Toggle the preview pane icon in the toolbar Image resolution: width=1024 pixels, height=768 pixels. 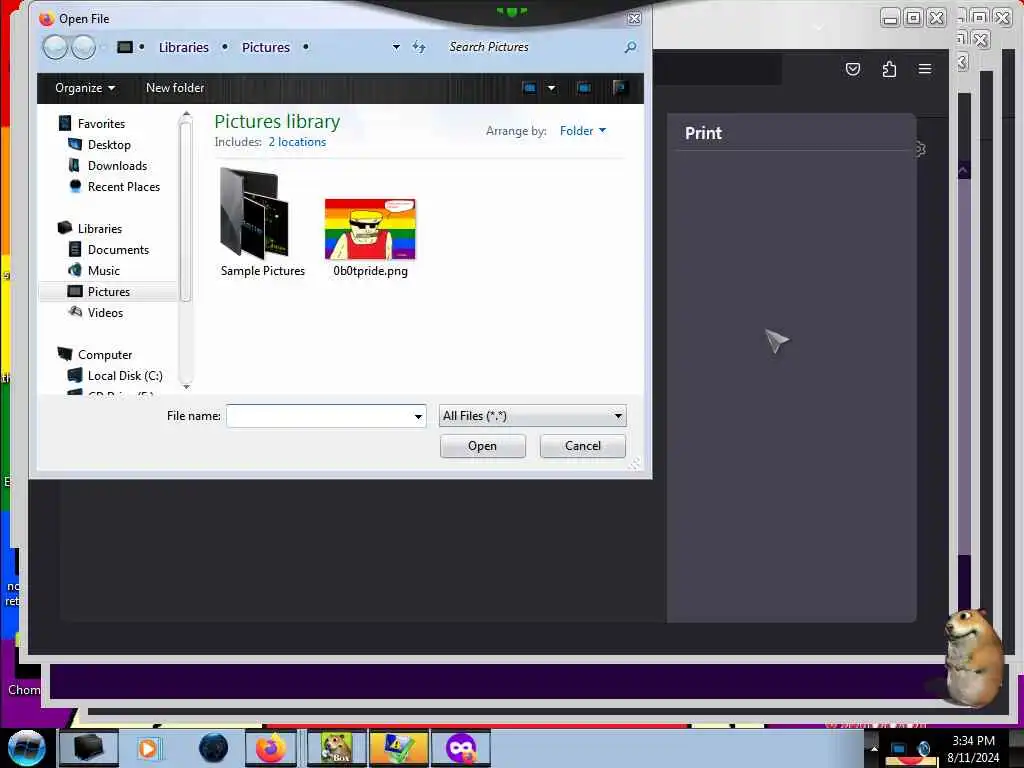click(x=584, y=88)
